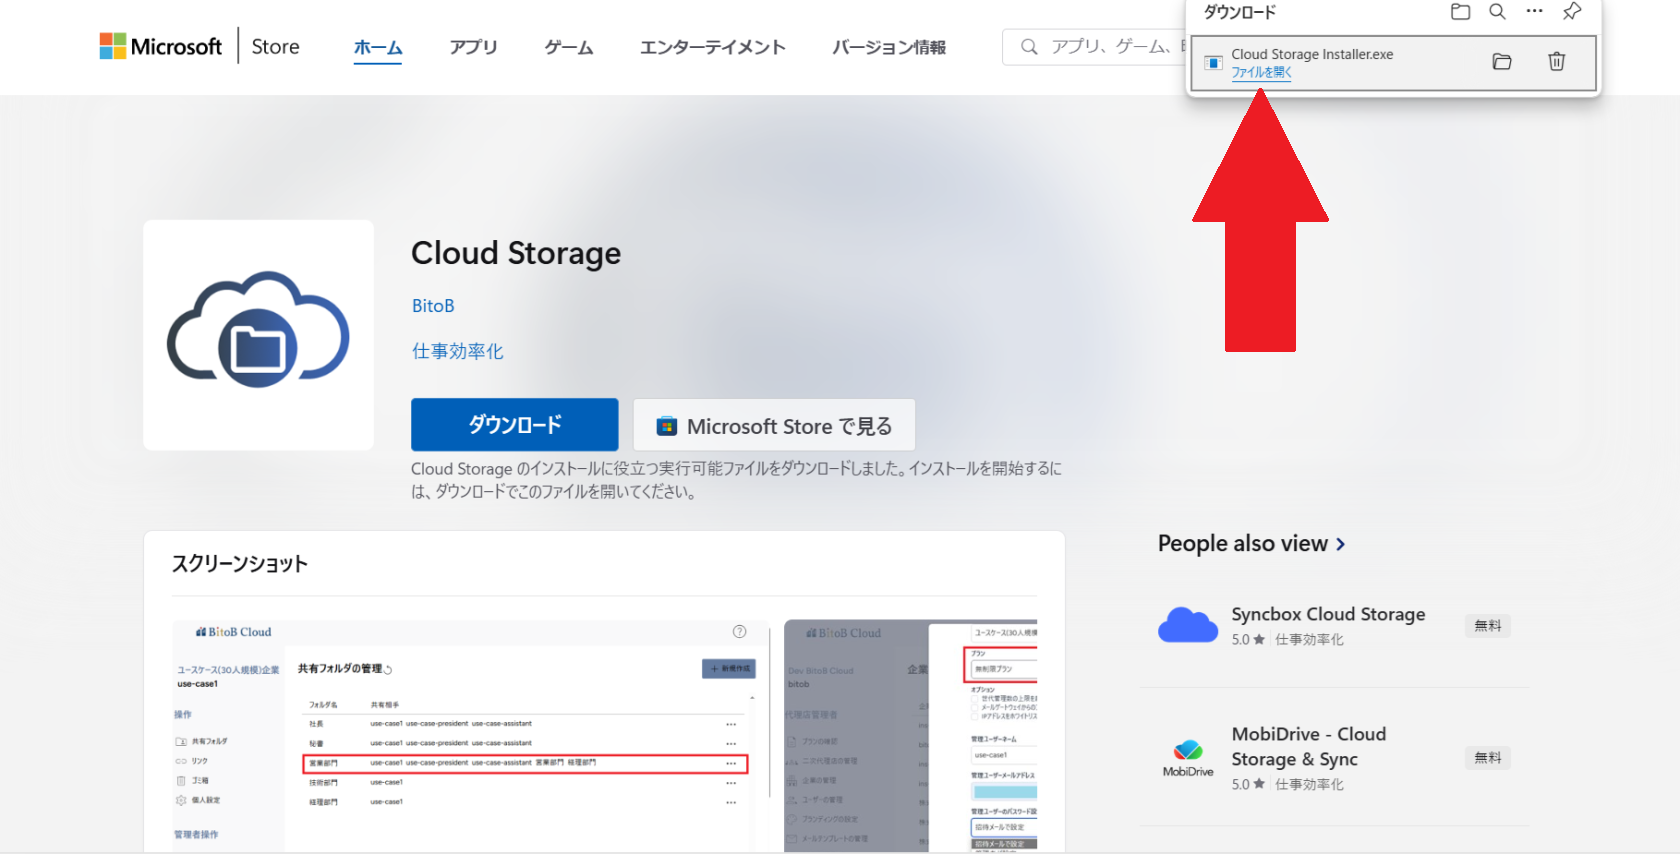Open the エンターテイメント tab
The height and width of the screenshot is (854, 1680).
click(713, 47)
